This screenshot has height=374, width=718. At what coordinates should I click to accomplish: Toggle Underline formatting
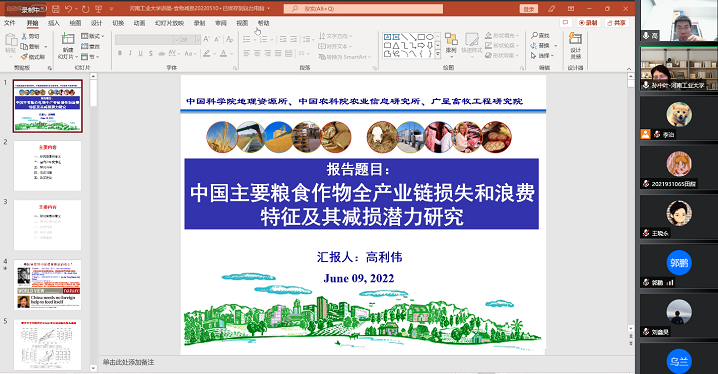140,54
